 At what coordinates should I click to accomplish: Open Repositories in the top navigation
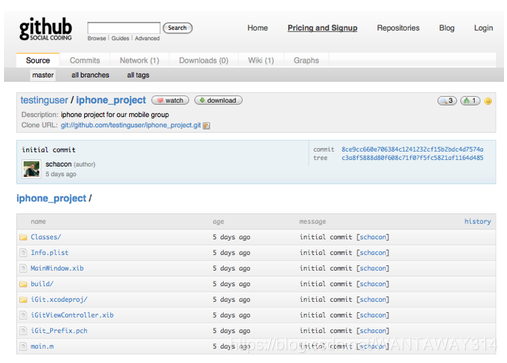[x=398, y=28]
